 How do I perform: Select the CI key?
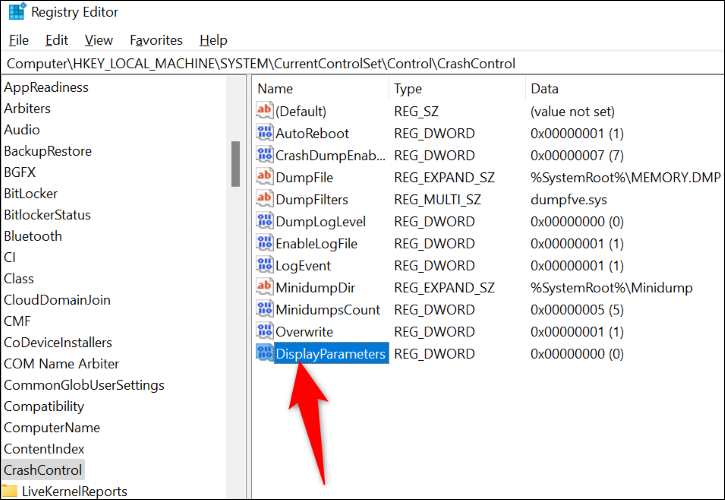pyautogui.click(x=10, y=257)
